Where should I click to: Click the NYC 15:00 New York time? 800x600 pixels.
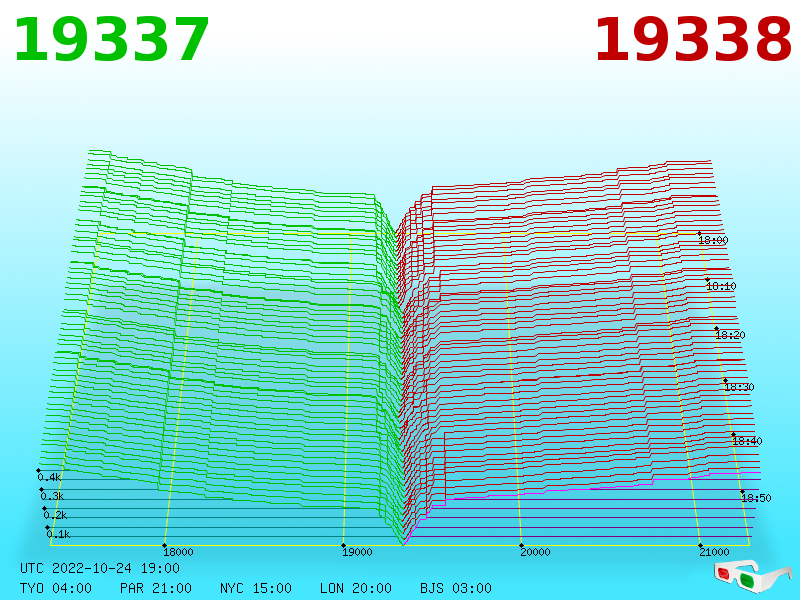click(256, 588)
